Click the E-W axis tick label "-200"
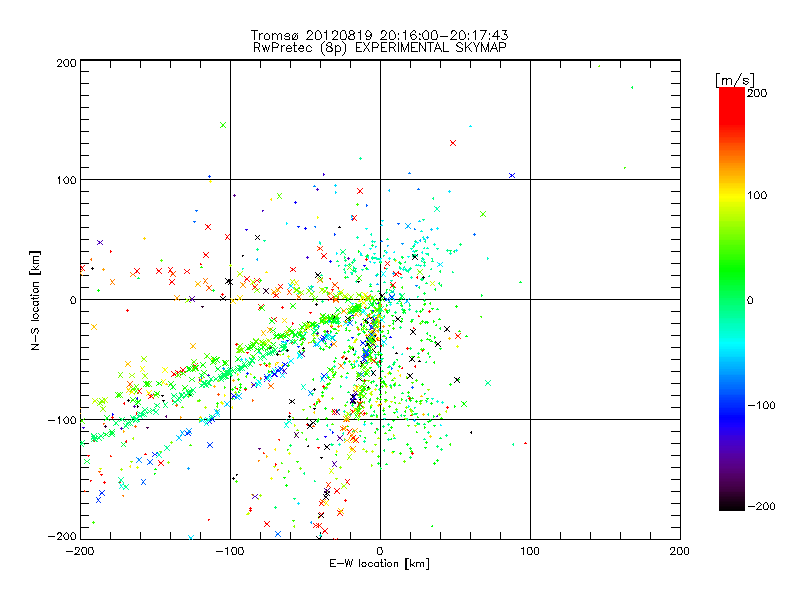 pyautogui.click(x=80, y=551)
